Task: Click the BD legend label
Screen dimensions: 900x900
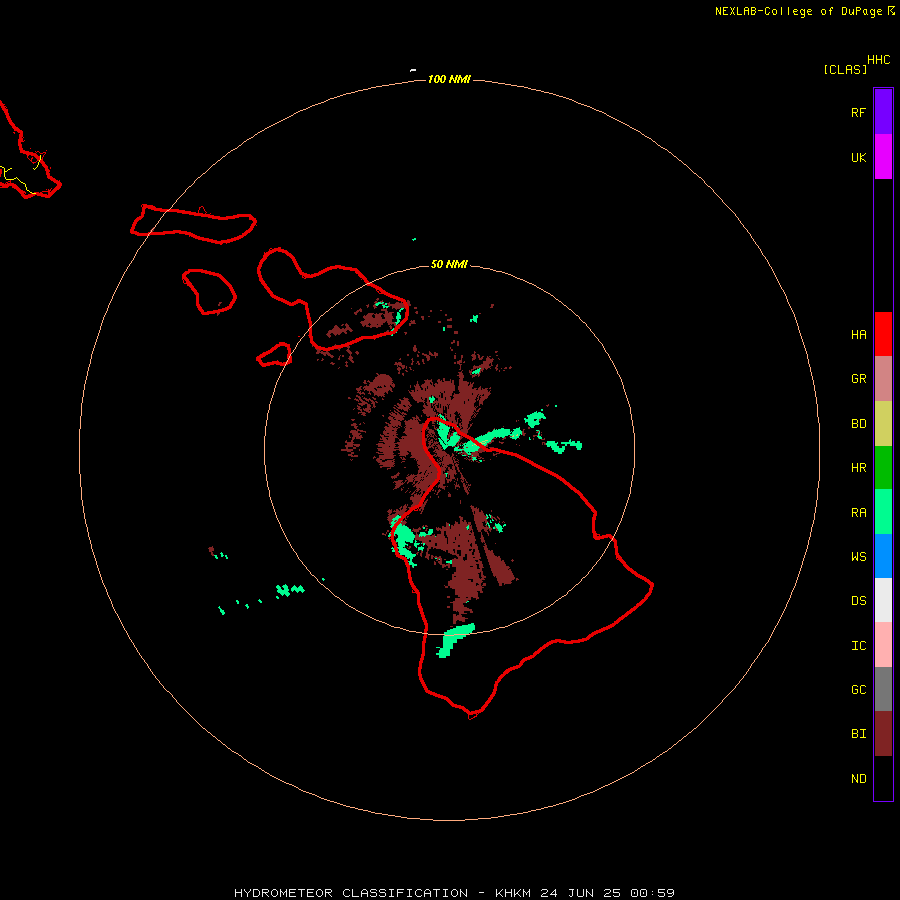Action: click(858, 424)
